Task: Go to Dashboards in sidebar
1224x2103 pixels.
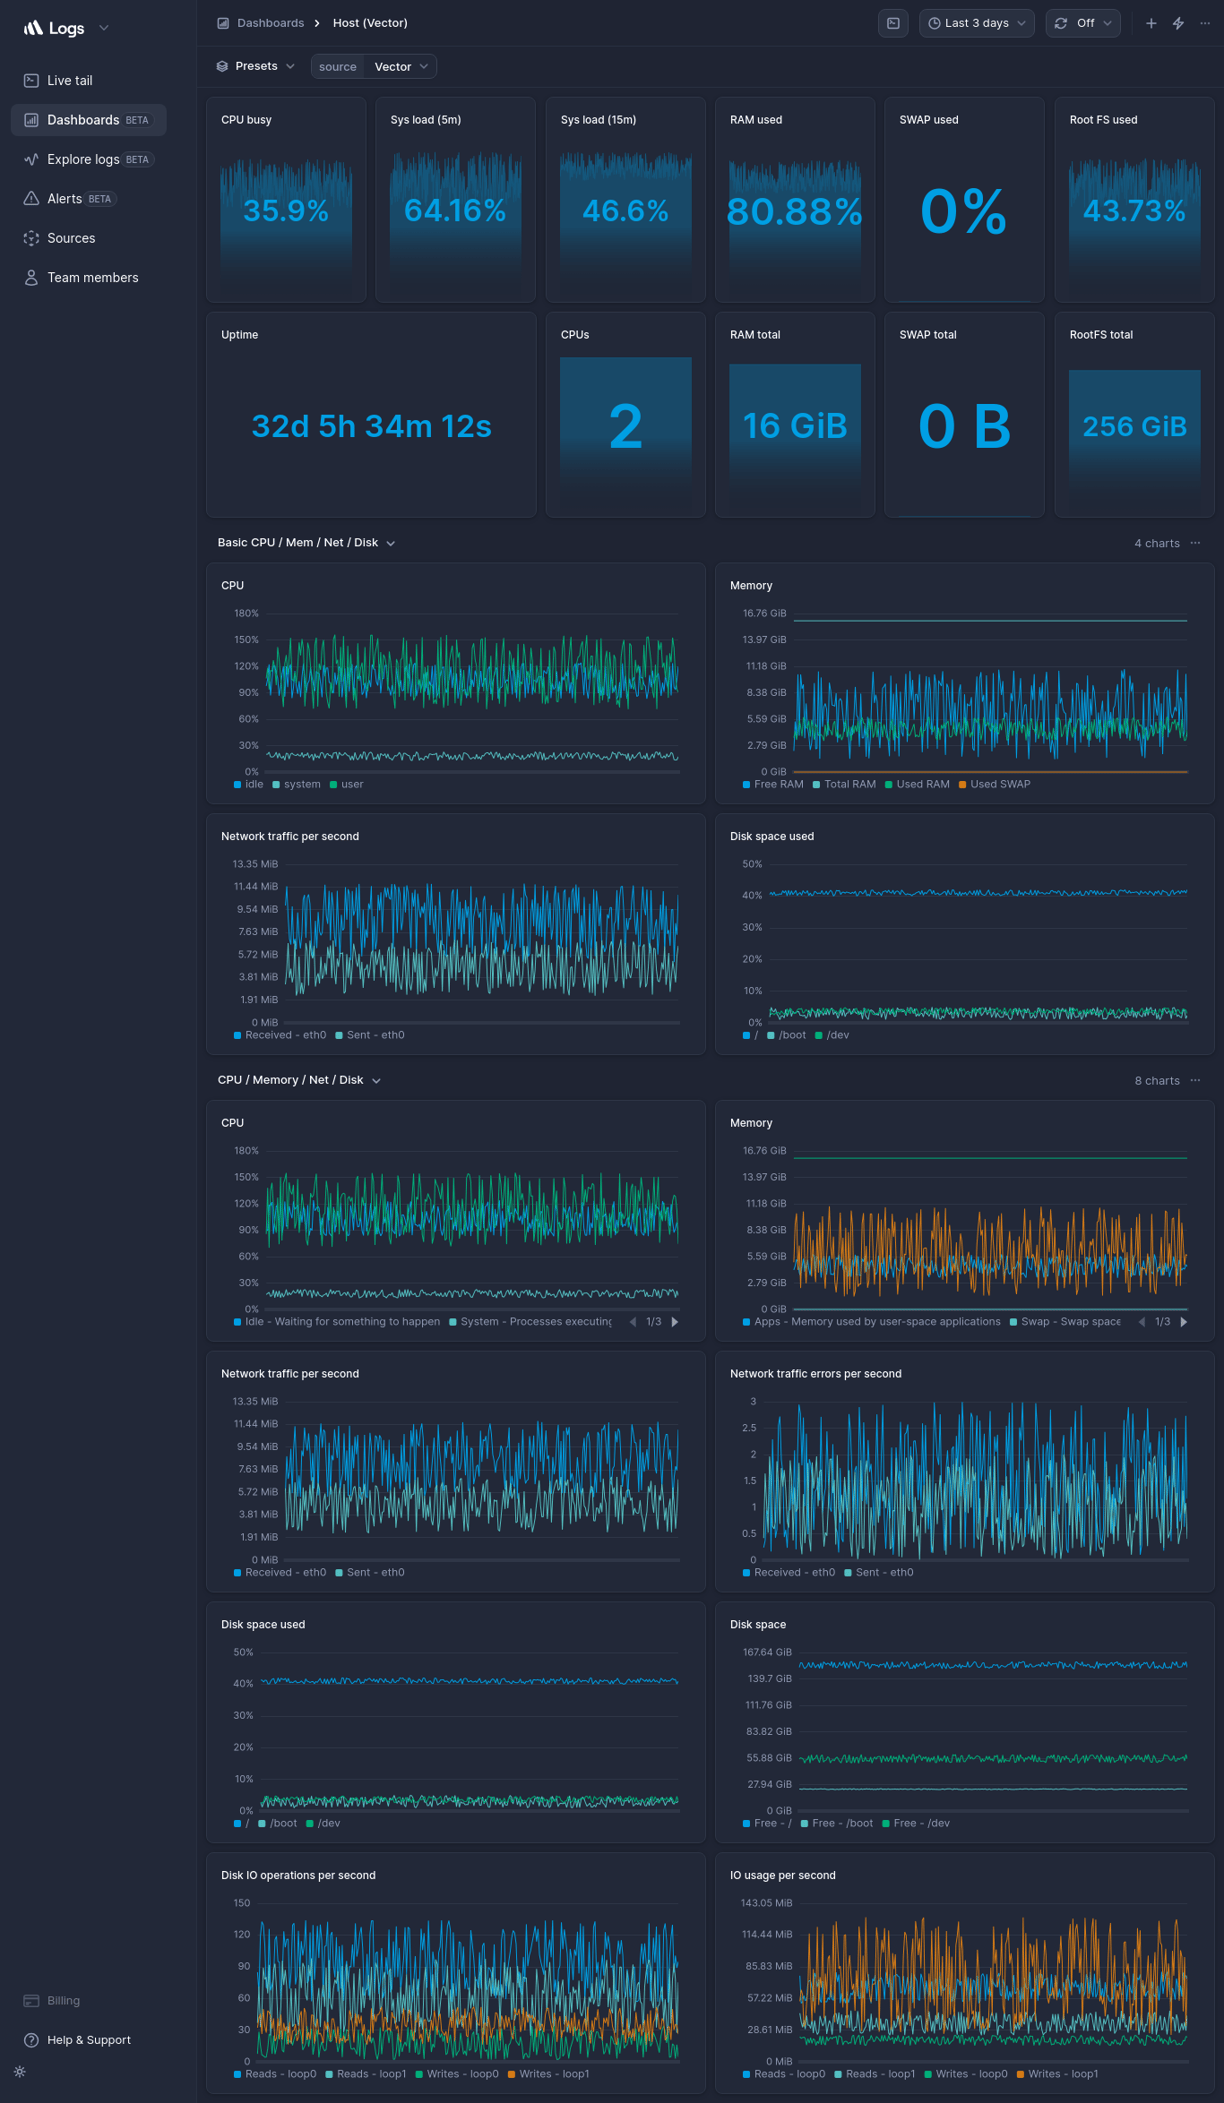Action: click(88, 120)
